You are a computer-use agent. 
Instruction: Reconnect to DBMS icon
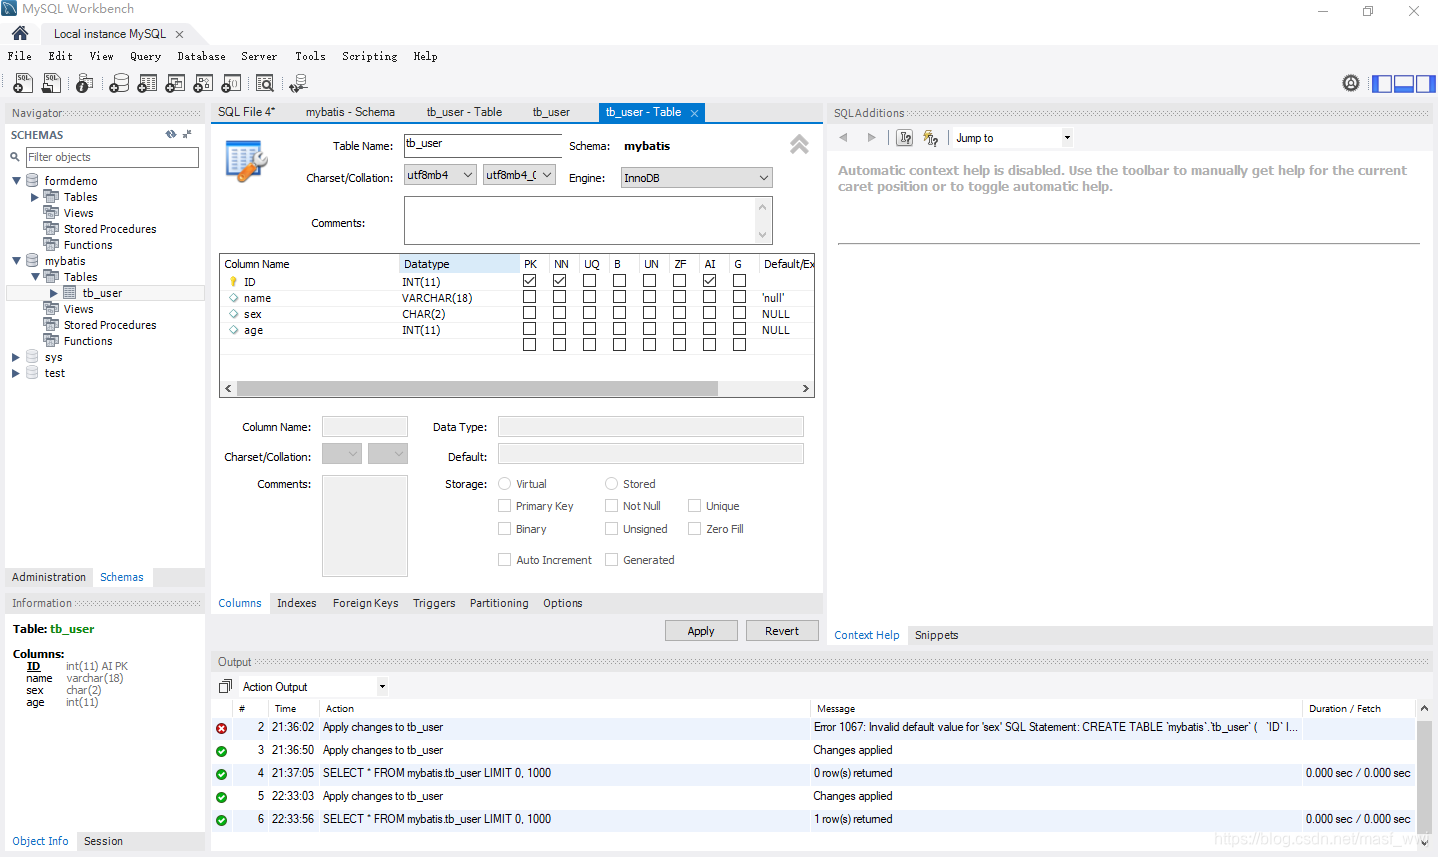pos(298,84)
